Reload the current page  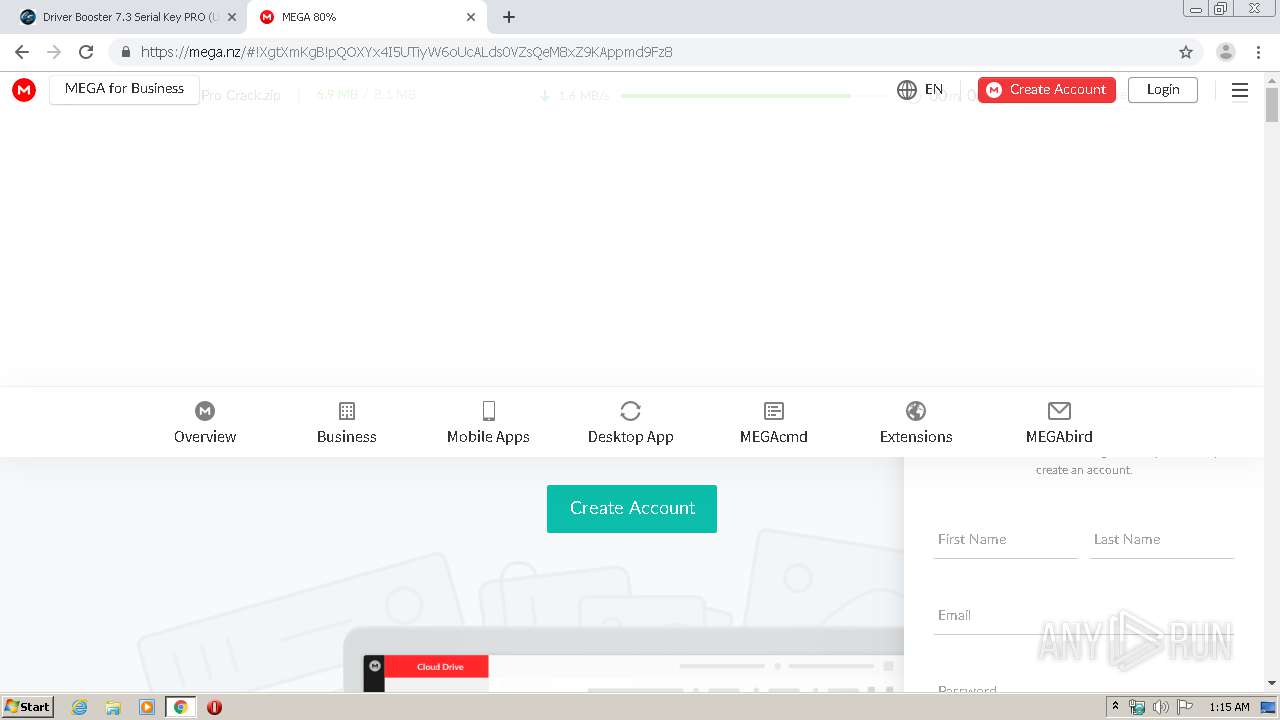coord(86,52)
